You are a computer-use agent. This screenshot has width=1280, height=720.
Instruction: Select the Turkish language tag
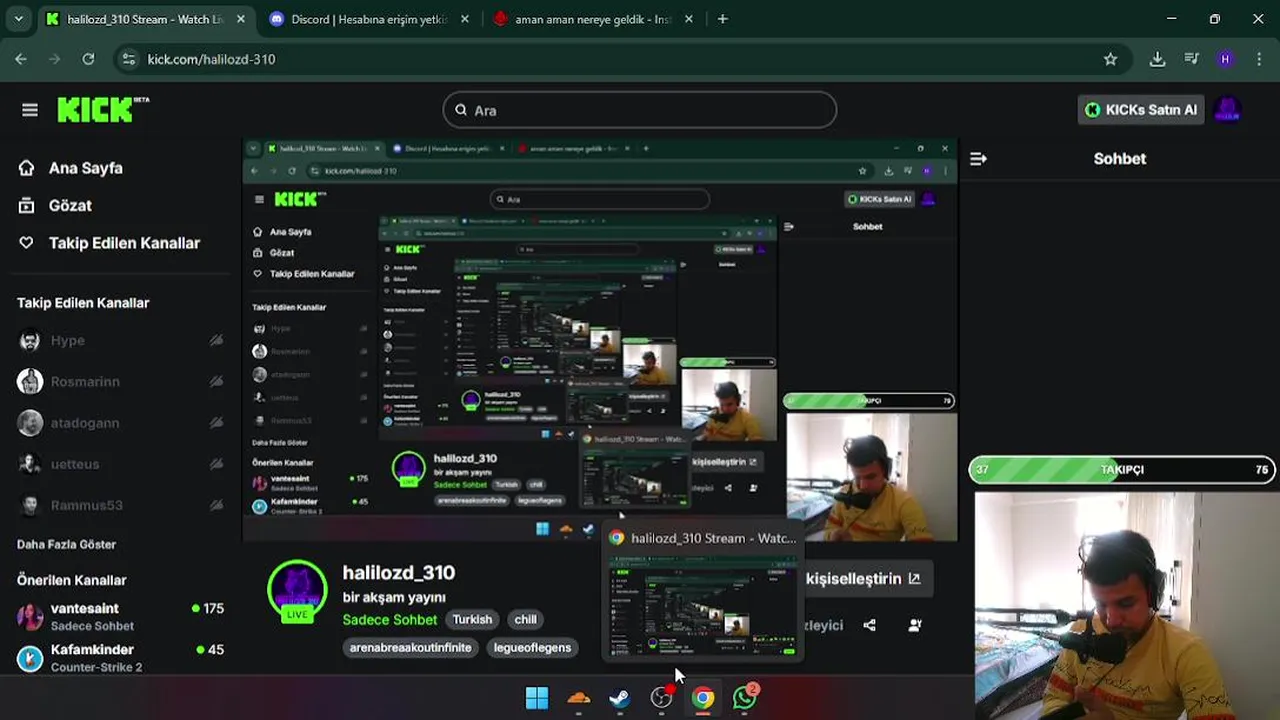(x=472, y=620)
